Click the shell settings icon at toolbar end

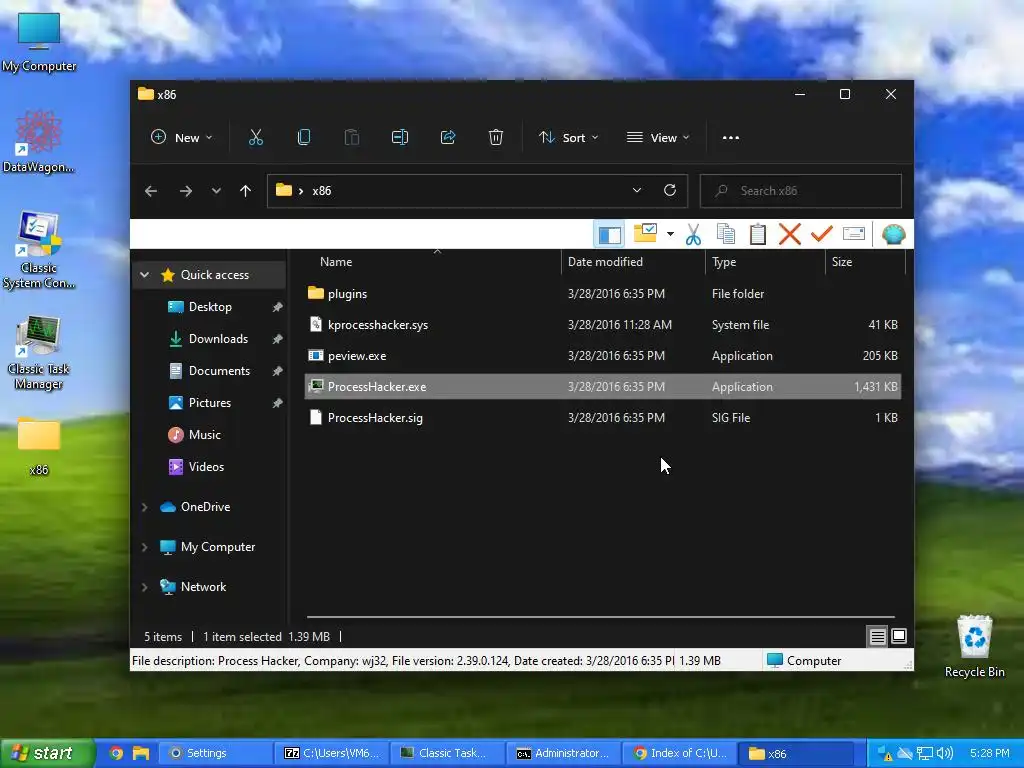tap(893, 234)
